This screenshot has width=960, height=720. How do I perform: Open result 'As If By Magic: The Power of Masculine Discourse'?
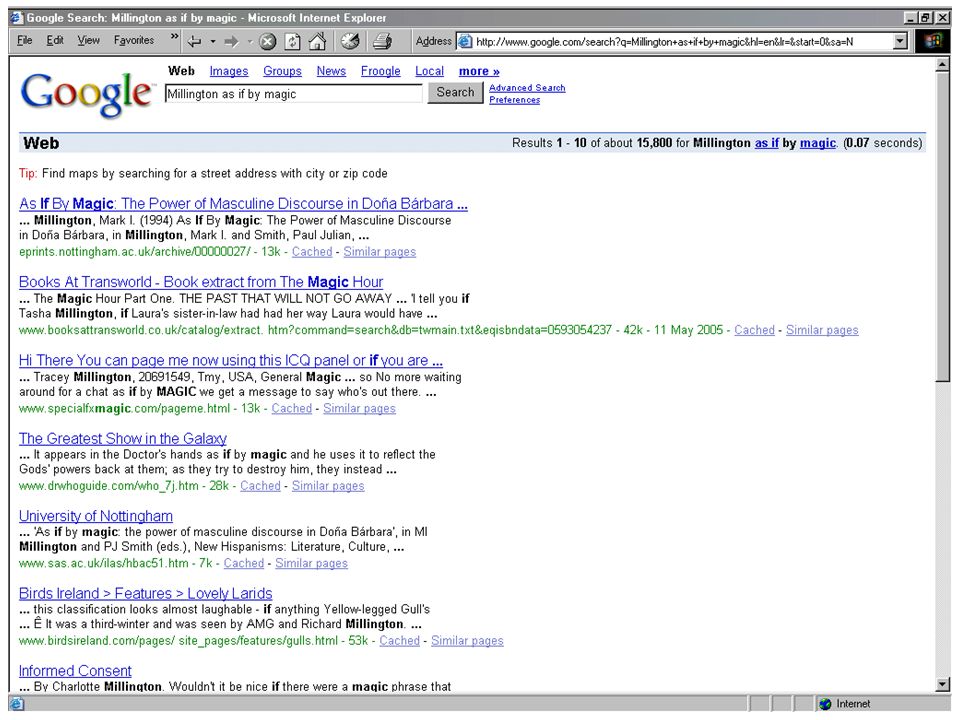[x=243, y=203]
